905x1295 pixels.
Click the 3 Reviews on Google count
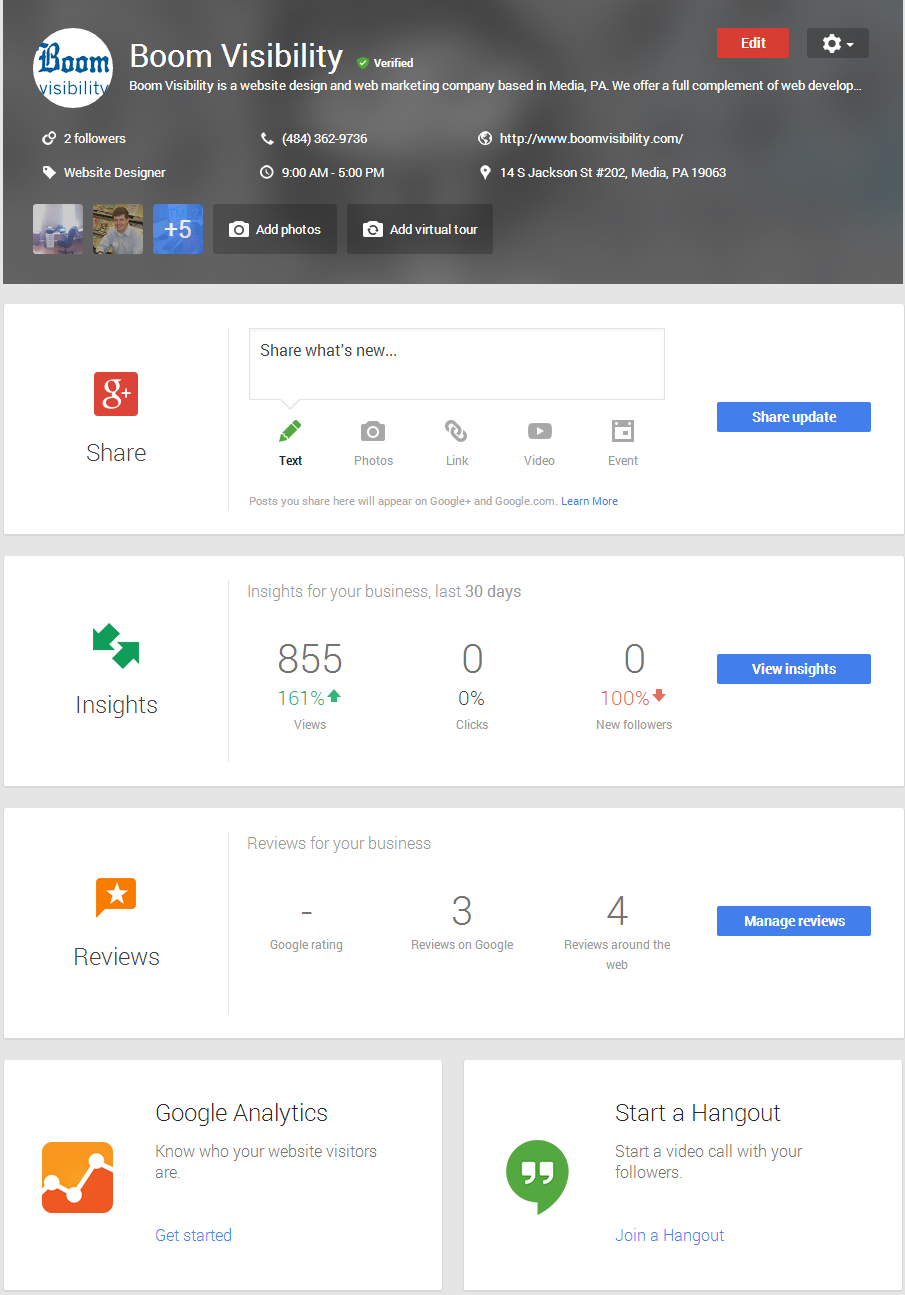click(462, 911)
